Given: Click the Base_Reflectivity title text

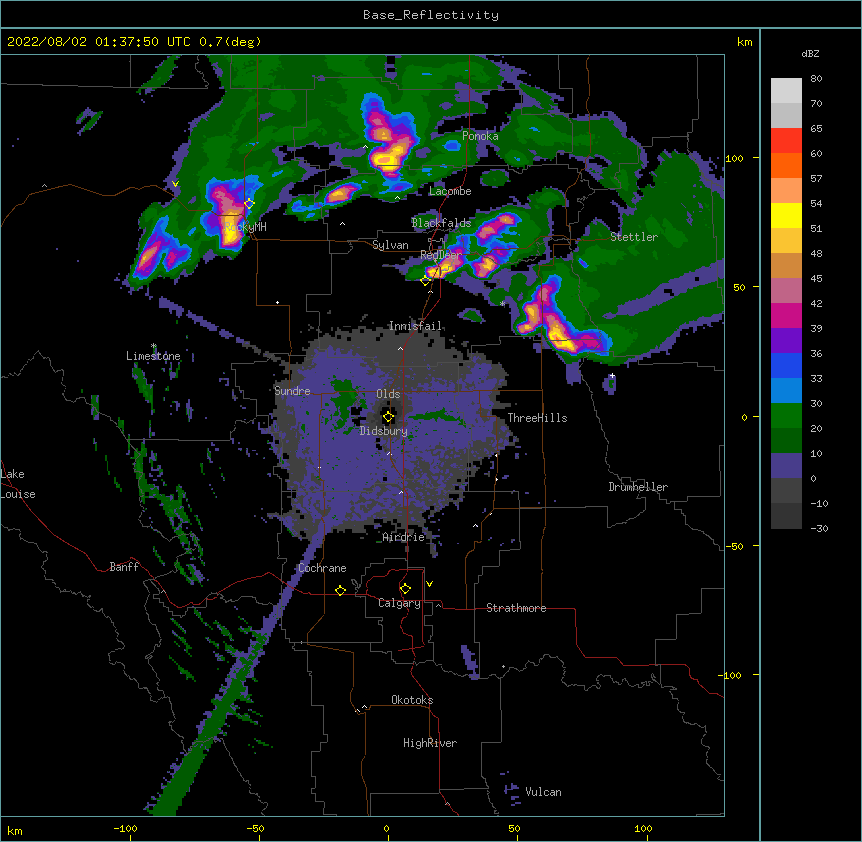Looking at the screenshot, I should pos(431,15).
